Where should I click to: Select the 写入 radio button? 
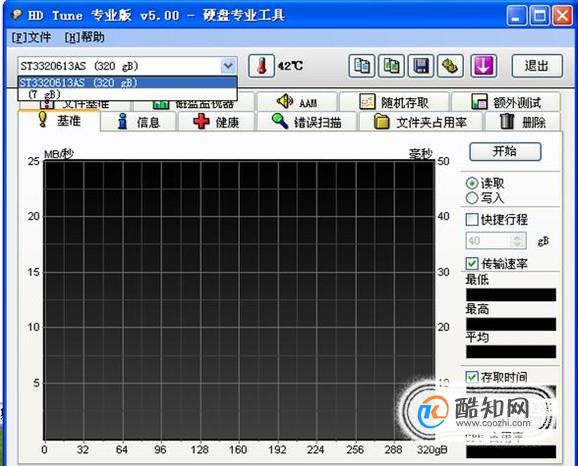472,198
